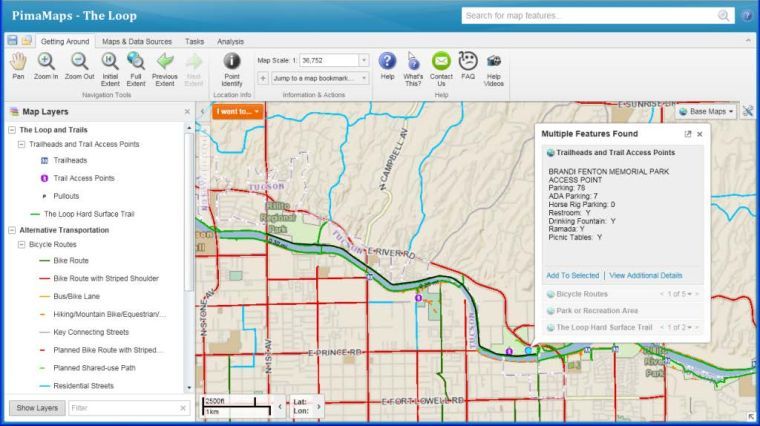
Task: Activate the Point Identify tool
Action: click(231, 65)
